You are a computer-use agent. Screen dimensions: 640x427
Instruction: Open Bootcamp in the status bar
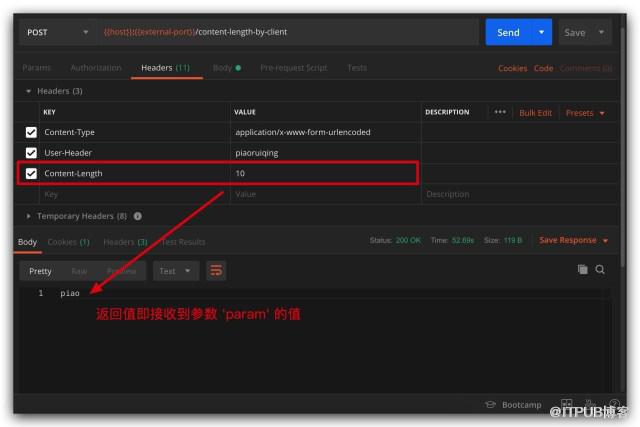(513, 405)
